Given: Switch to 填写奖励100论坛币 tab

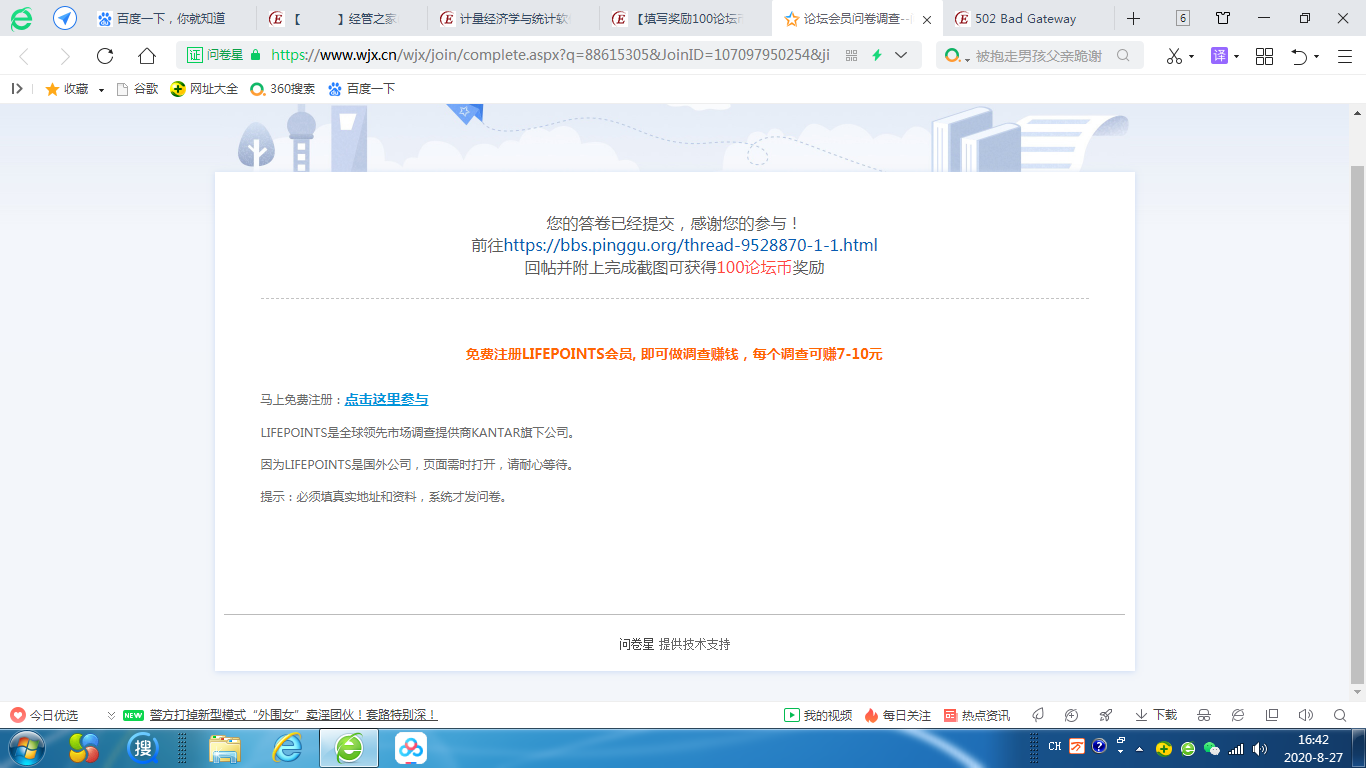Looking at the screenshot, I should (687, 18).
